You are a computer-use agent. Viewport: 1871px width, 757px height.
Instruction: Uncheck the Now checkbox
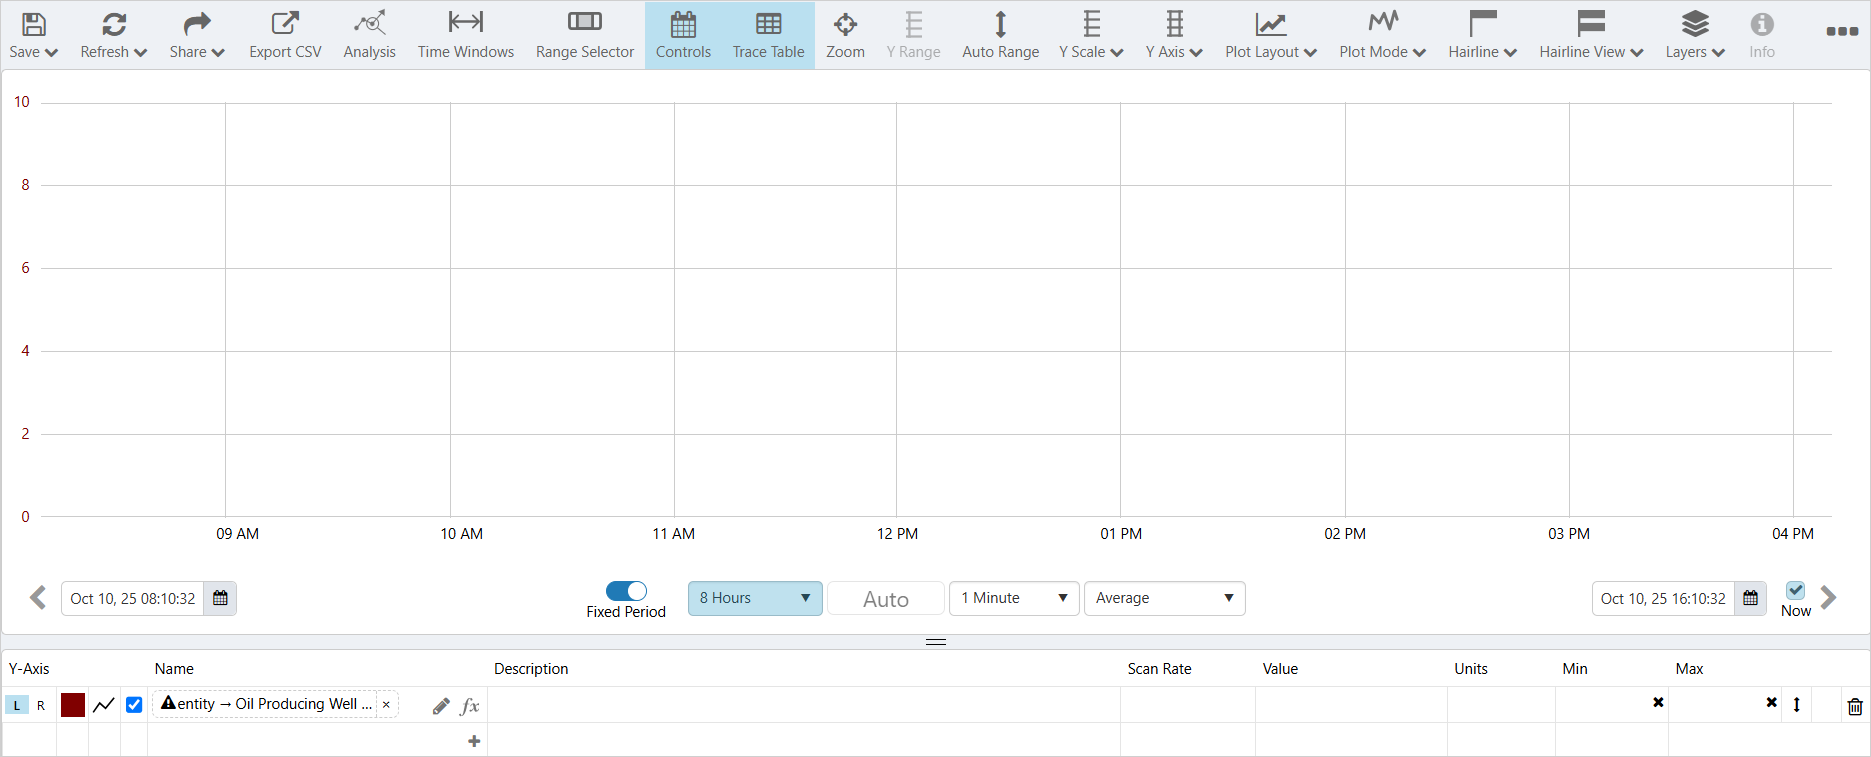click(x=1796, y=590)
